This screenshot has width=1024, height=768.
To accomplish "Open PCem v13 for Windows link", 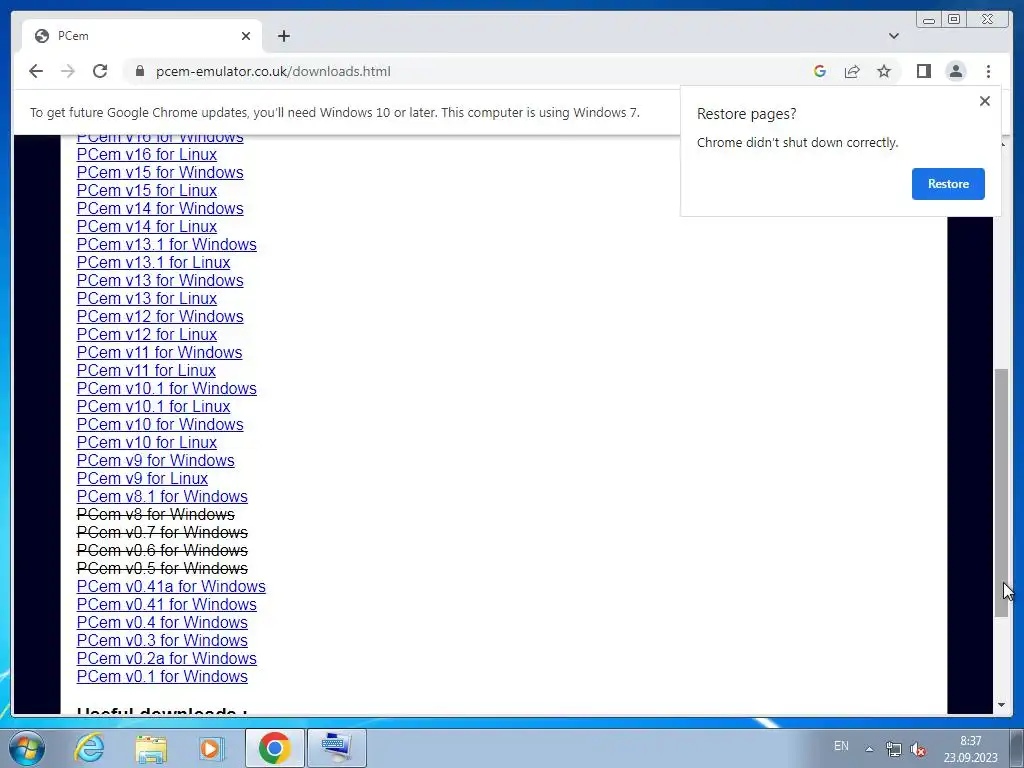I will click(160, 280).
